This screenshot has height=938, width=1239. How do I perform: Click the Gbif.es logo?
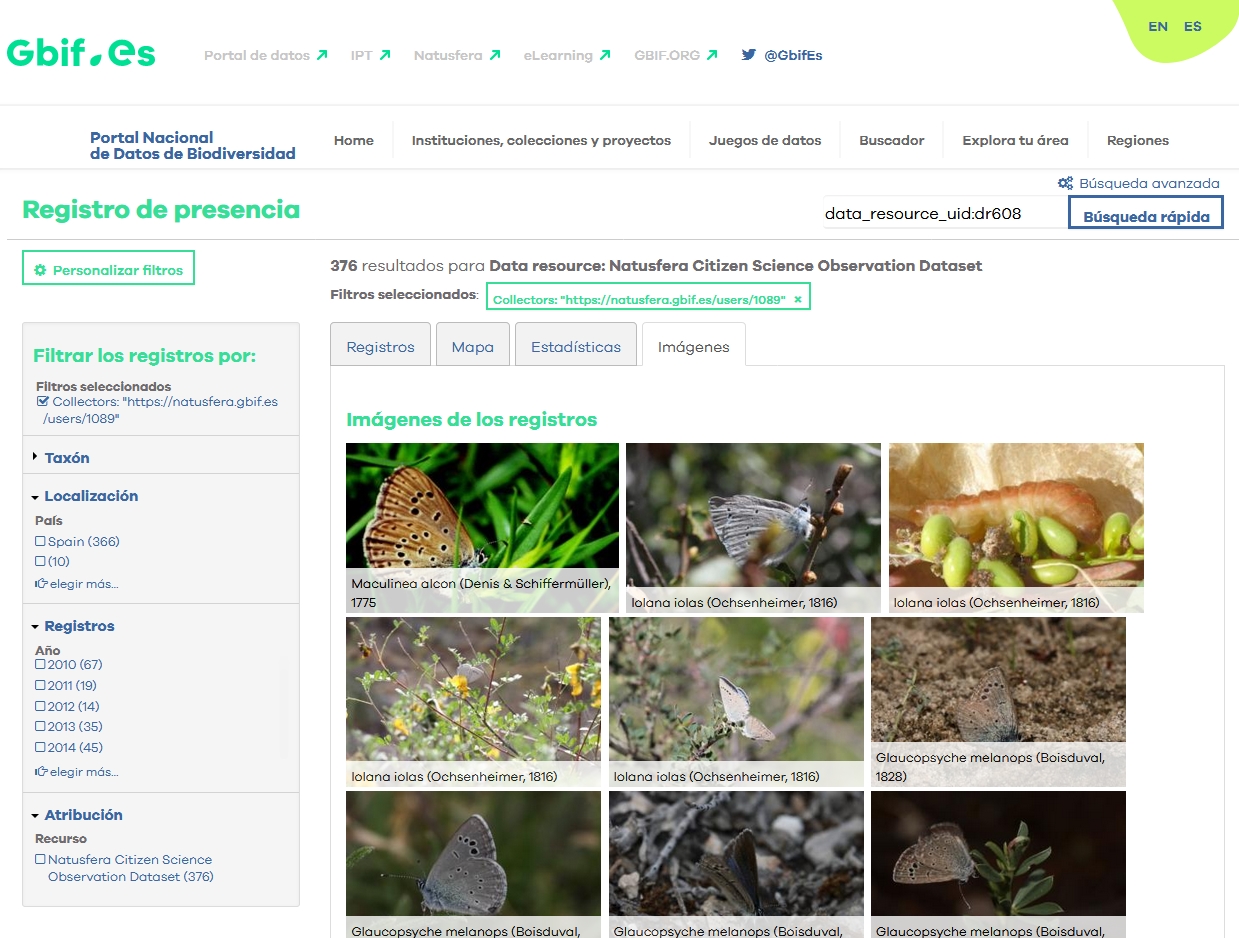click(x=81, y=53)
